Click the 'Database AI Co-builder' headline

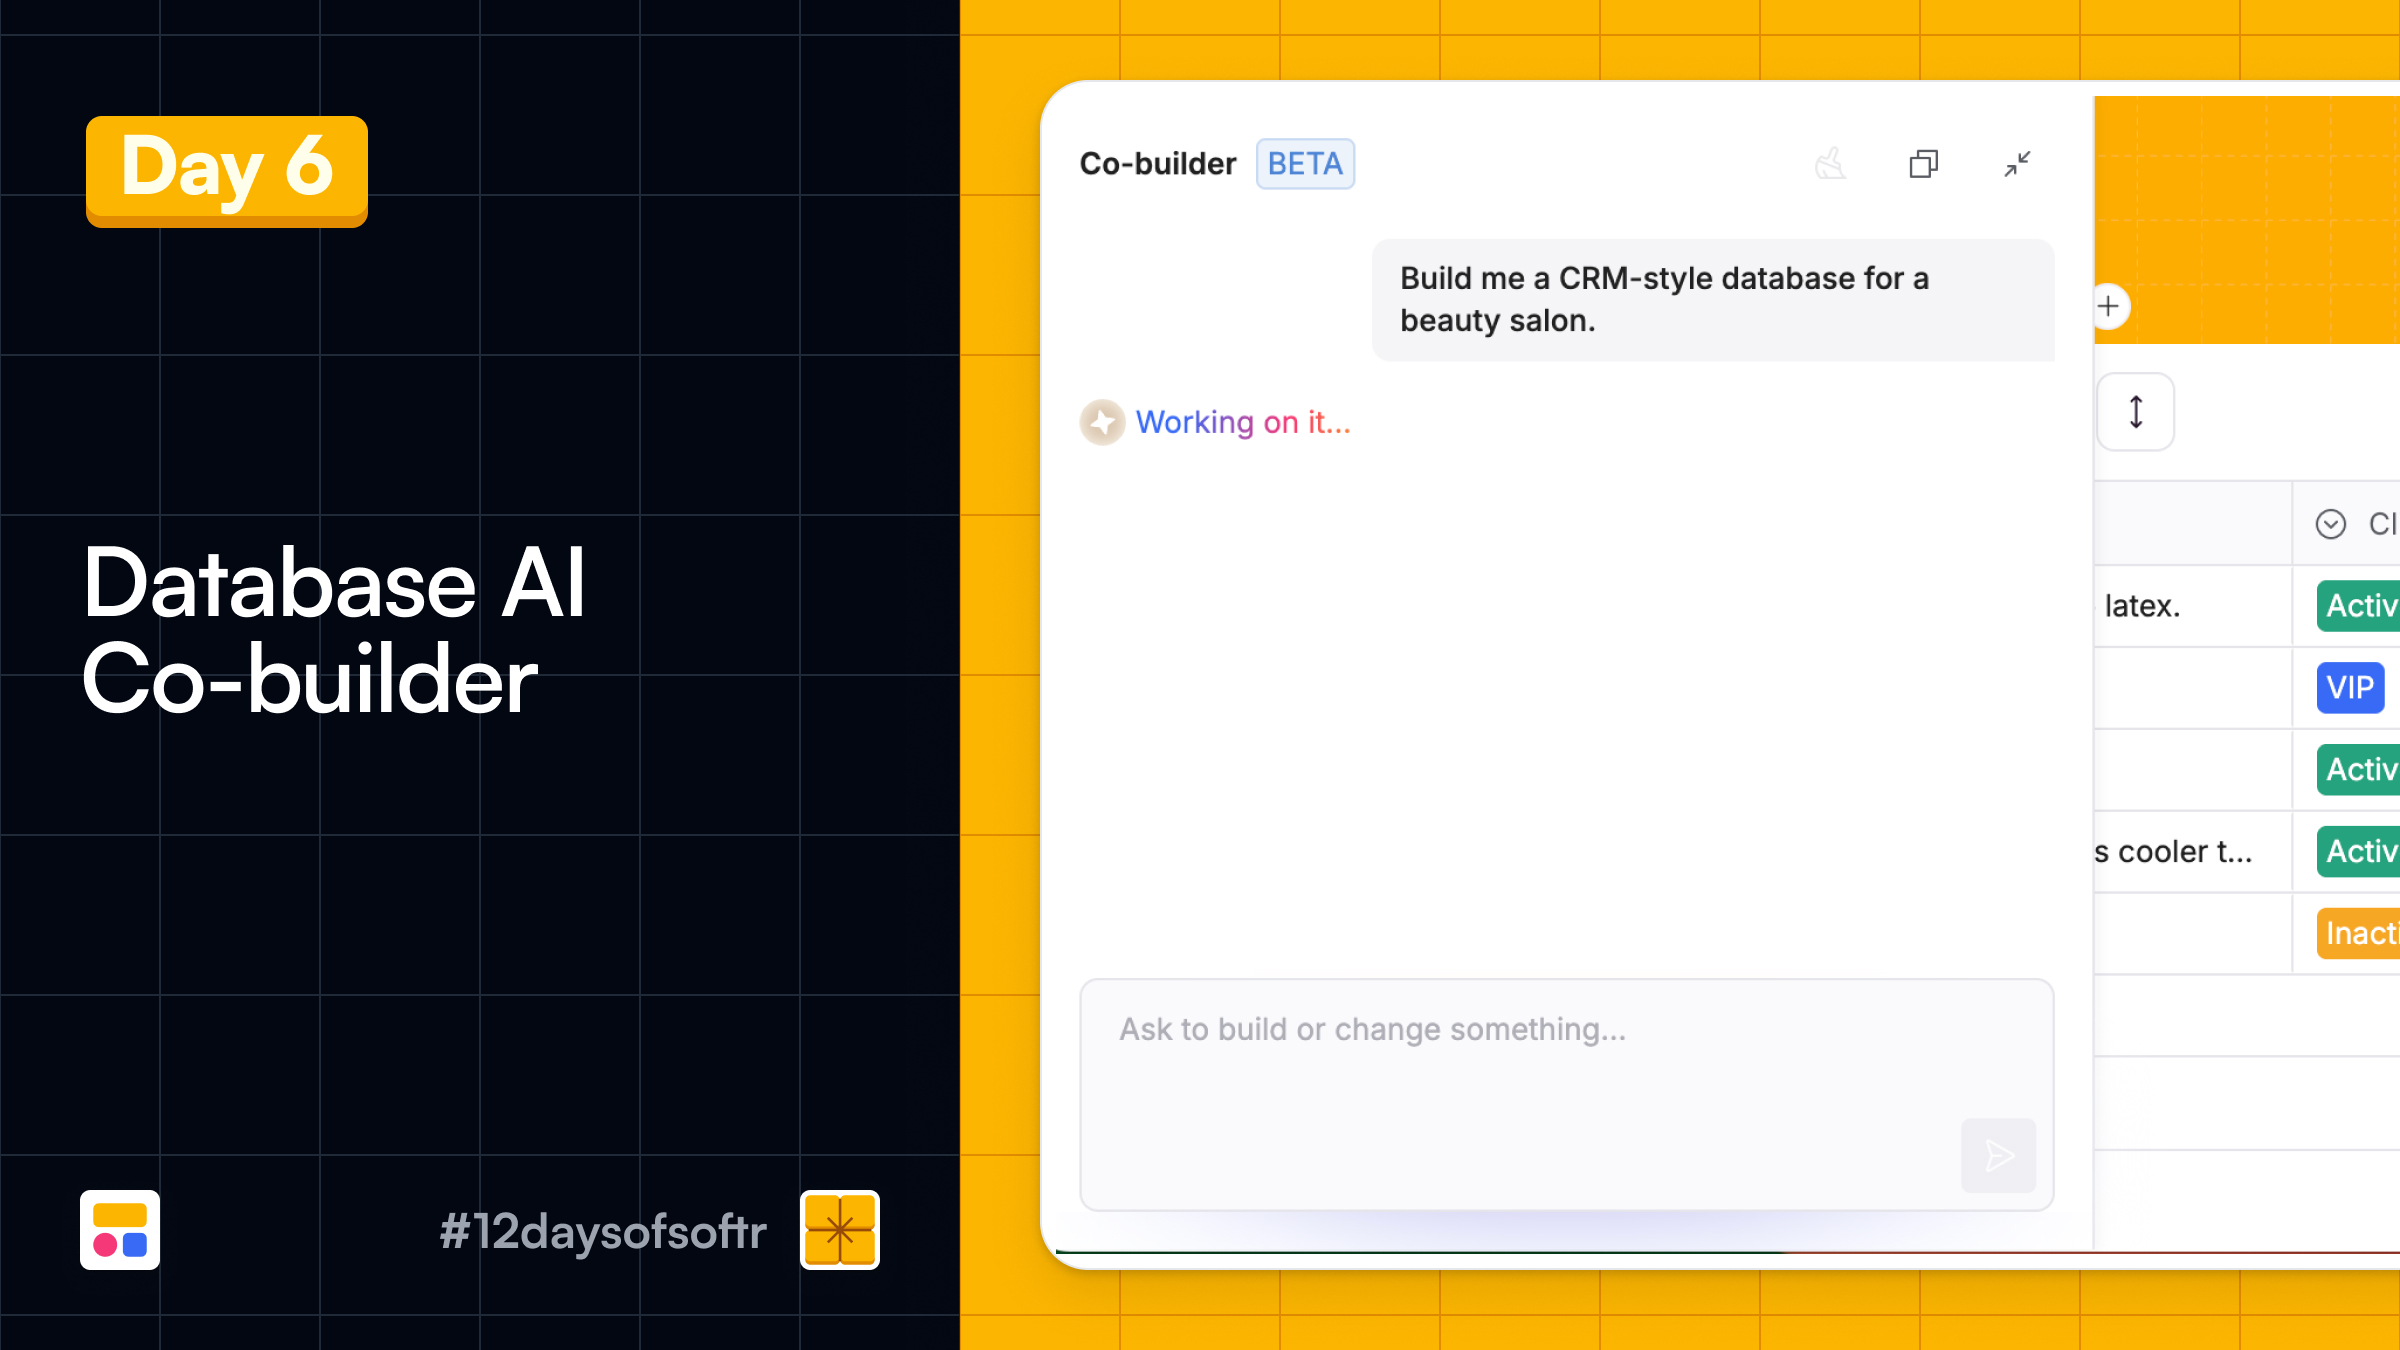click(x=334, y=631)
